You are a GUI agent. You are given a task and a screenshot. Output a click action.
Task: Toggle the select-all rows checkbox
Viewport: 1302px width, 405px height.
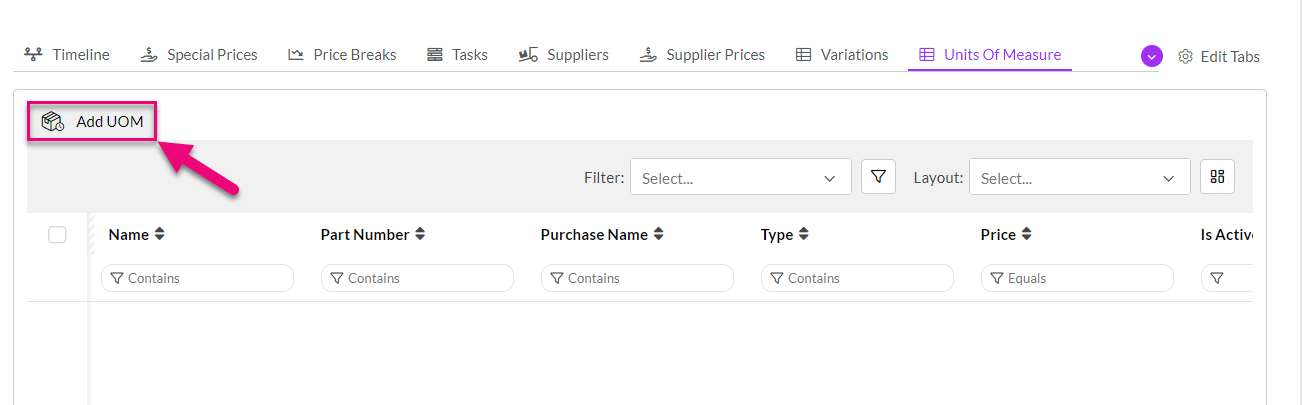(57, 235)
